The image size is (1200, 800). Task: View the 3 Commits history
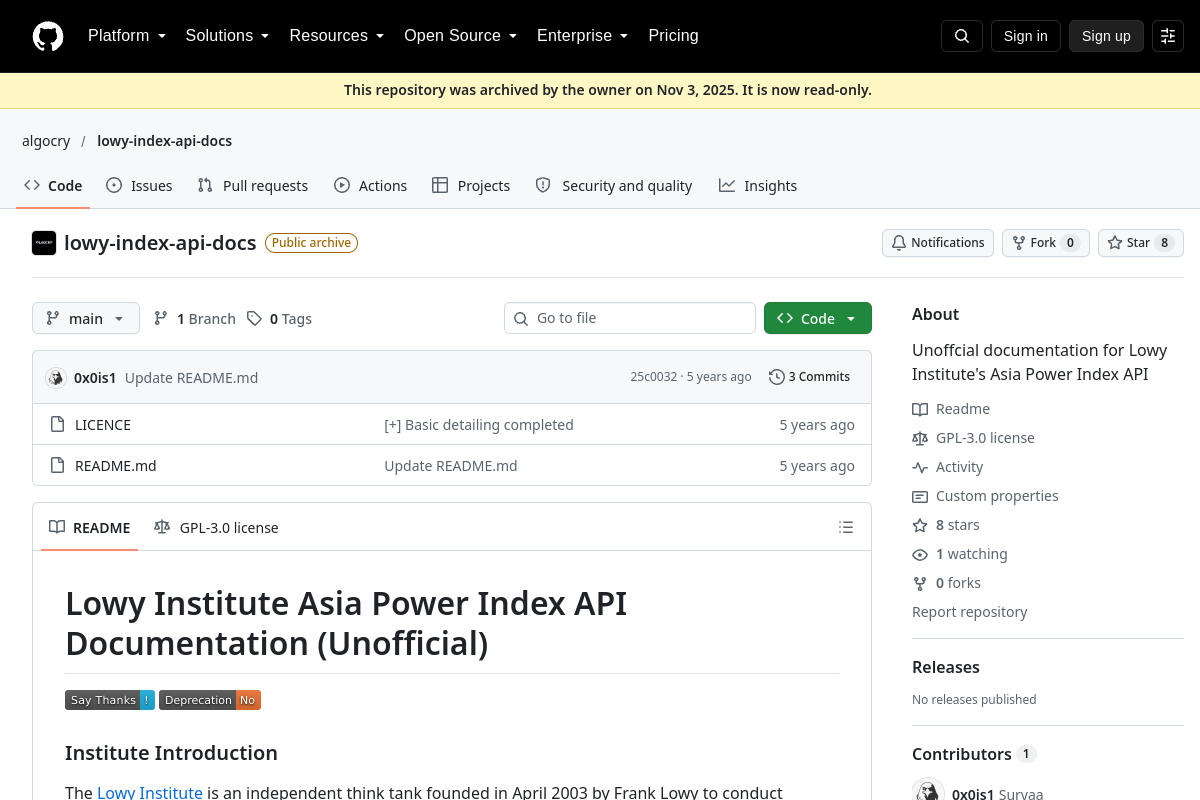[x=810, y=377]
